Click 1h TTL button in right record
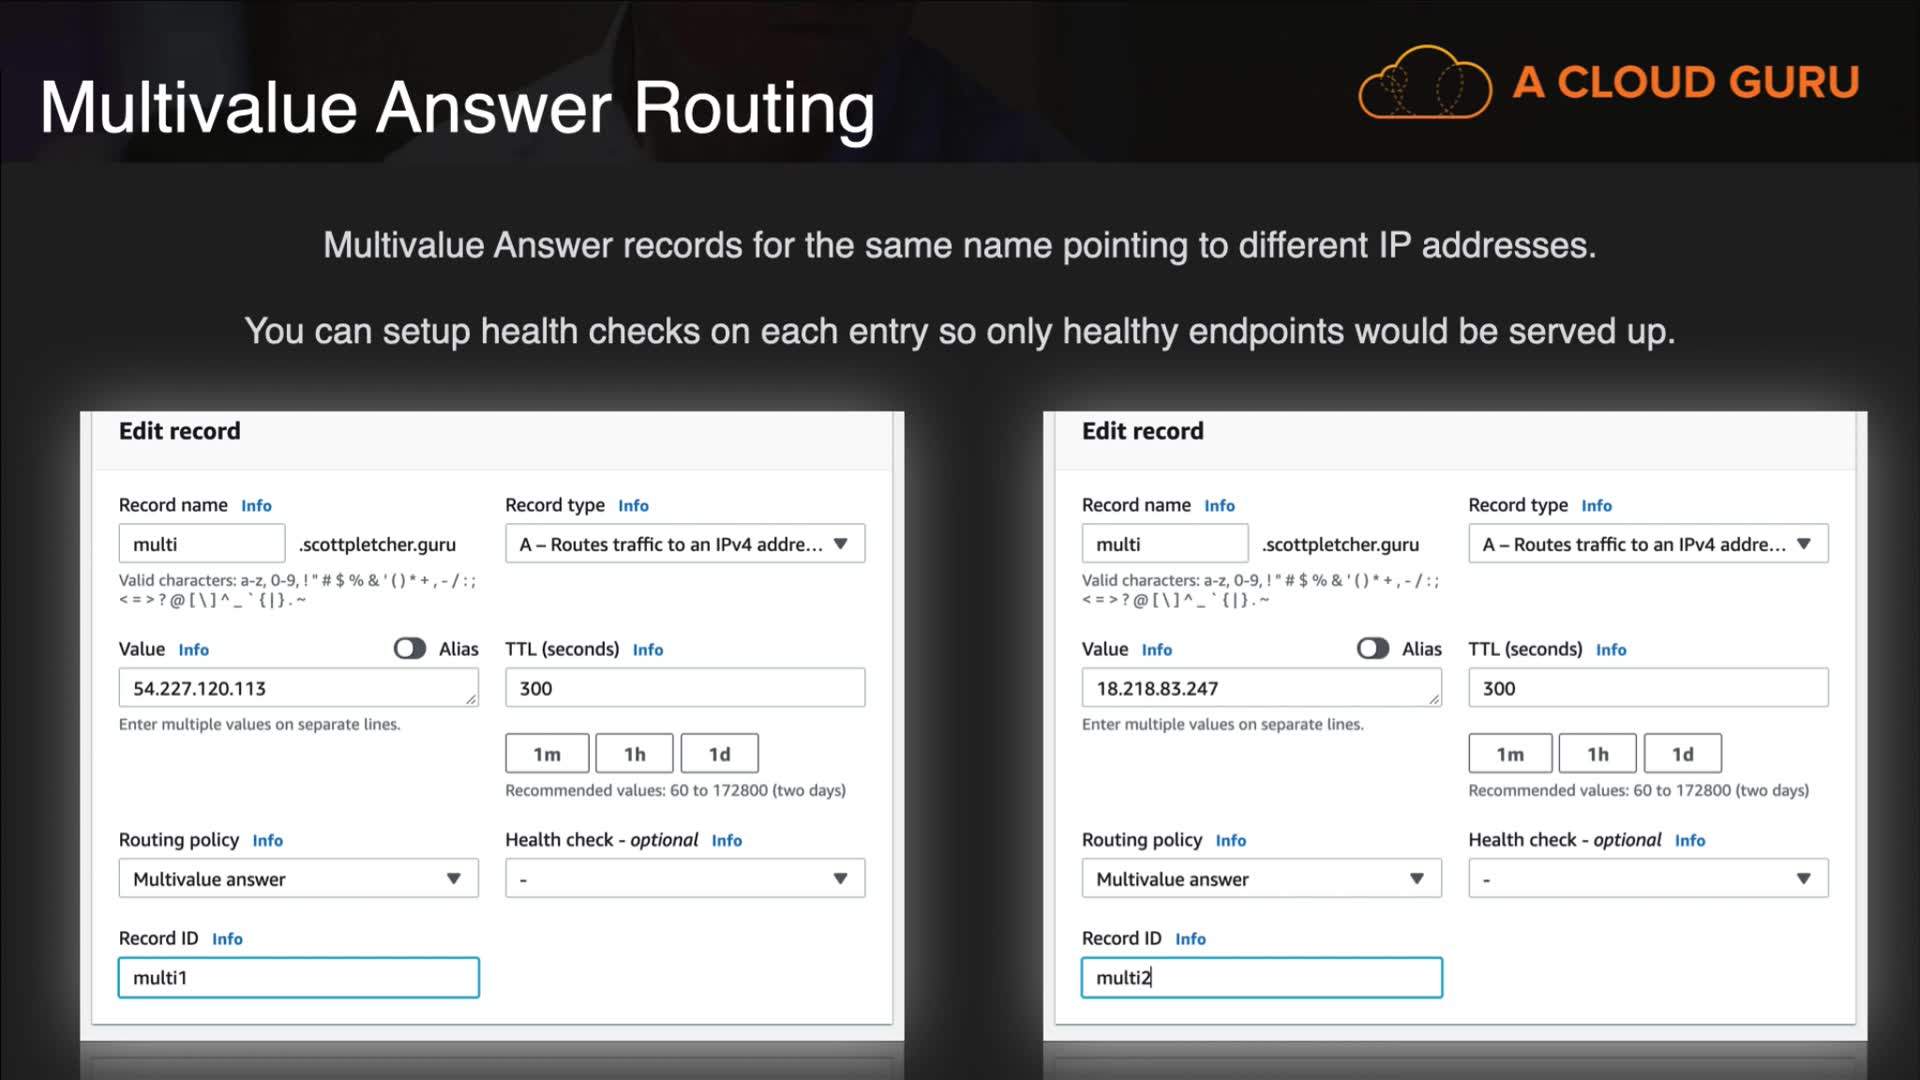 [x=1597, y=754]
